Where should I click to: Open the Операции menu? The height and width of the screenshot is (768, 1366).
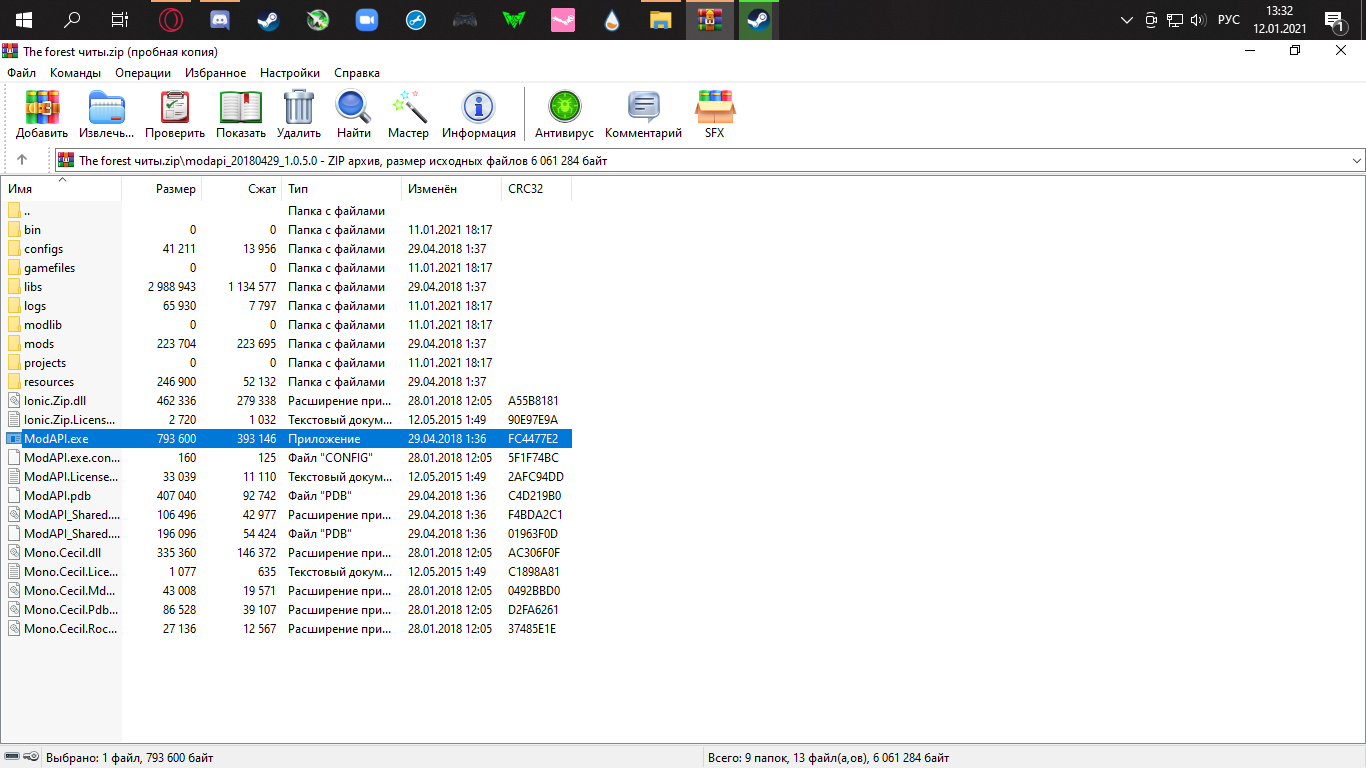[143, 73]
